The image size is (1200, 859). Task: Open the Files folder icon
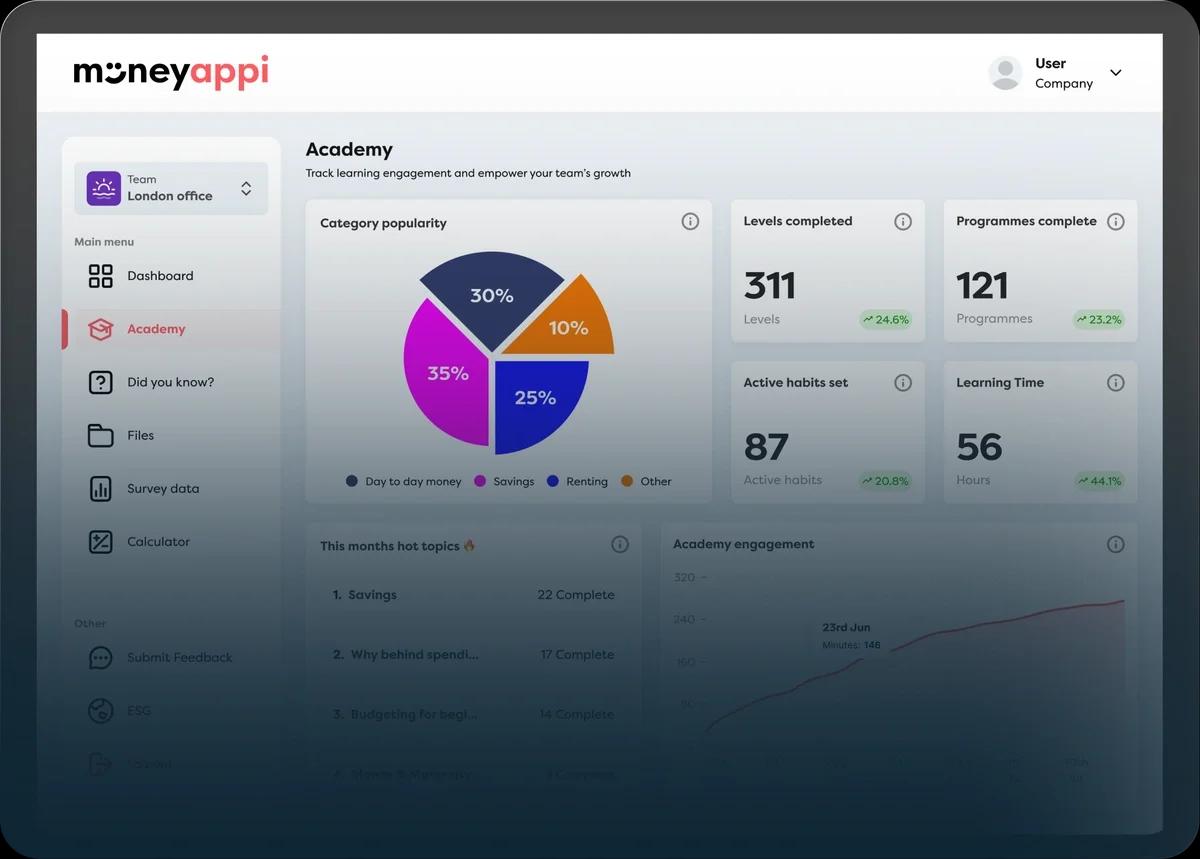(x=101, y=435)
